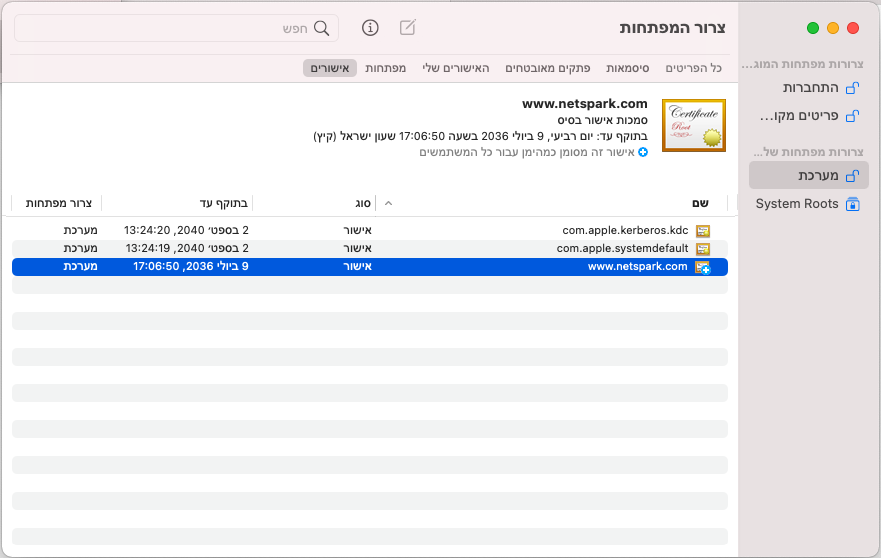
Task: Switch to the פתקים מאובטחים tab
Action: 548,68
